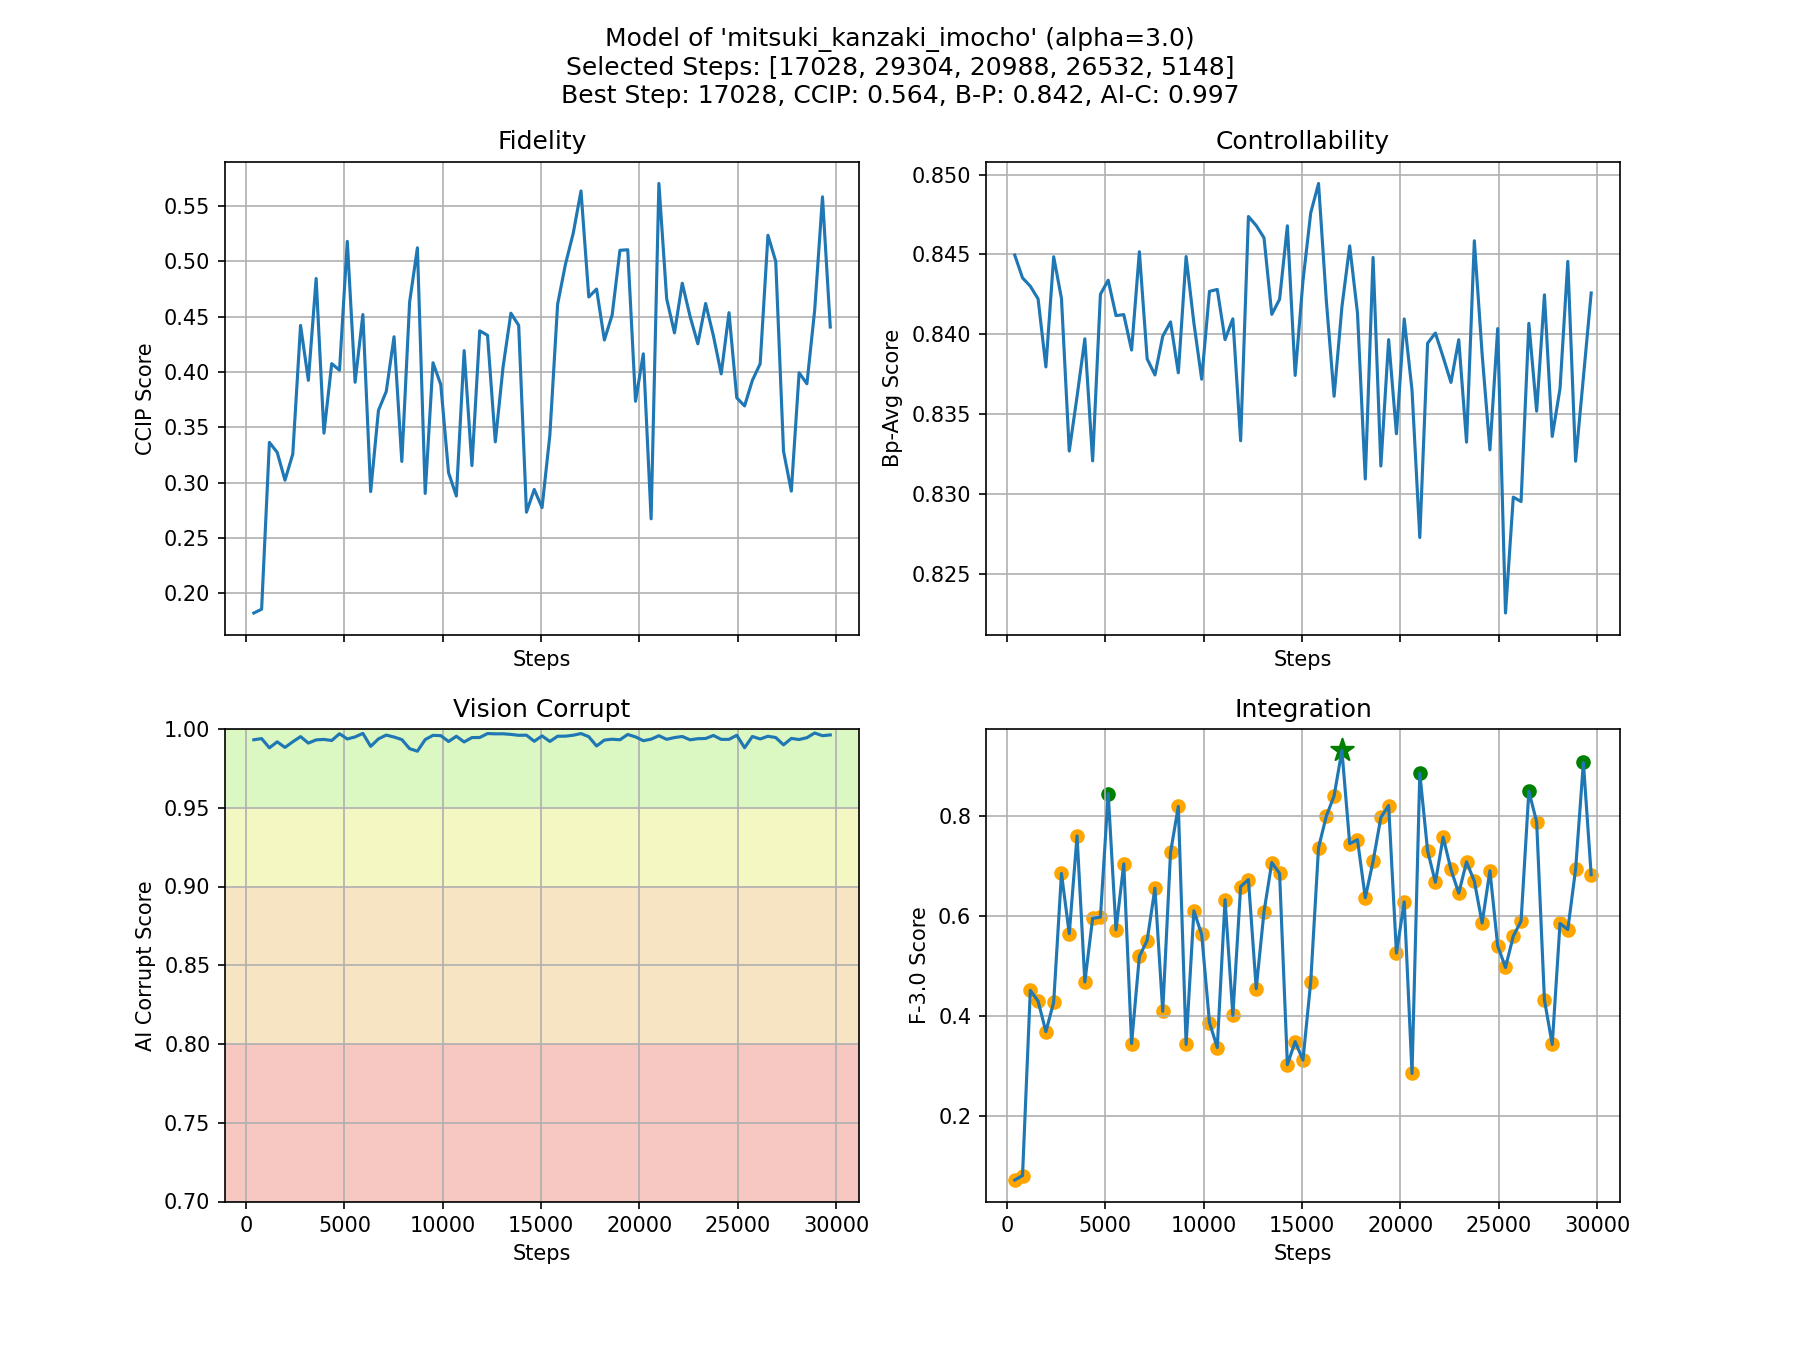Screen dimensions: 1800x1350
Task: Select the "Best Step: 17028, CCIP: 0.564" line
Action: point(900,94)
